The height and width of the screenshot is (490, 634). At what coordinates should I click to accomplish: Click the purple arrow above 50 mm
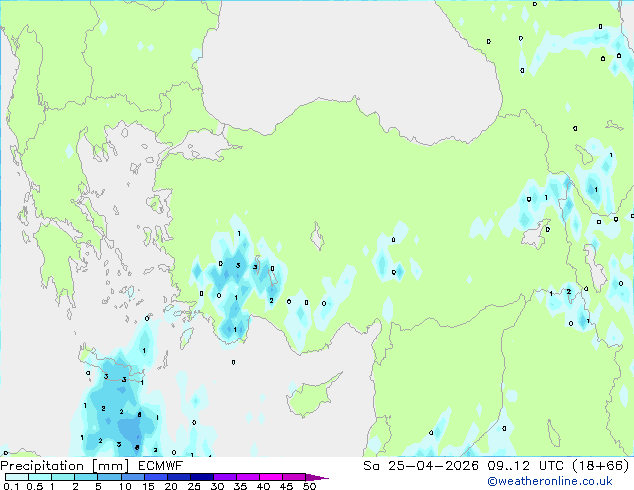click(315, 477)
